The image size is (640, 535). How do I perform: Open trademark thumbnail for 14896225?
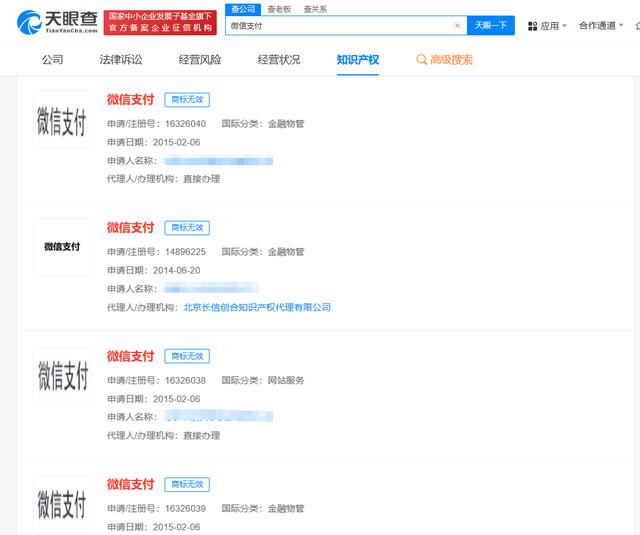click(61, 247)
